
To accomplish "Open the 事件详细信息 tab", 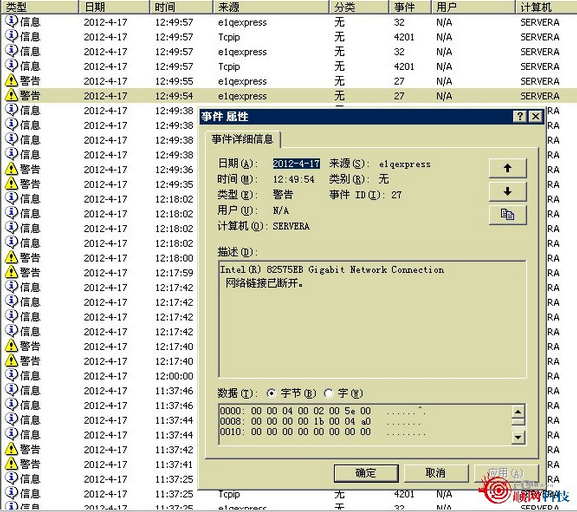I will 243,139.
